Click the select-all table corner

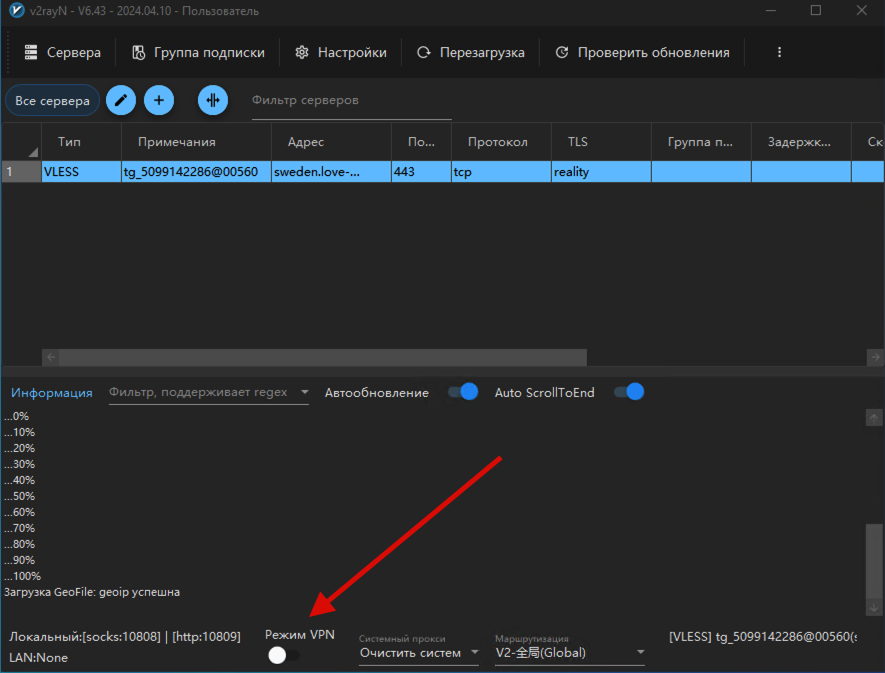(21, 142)
